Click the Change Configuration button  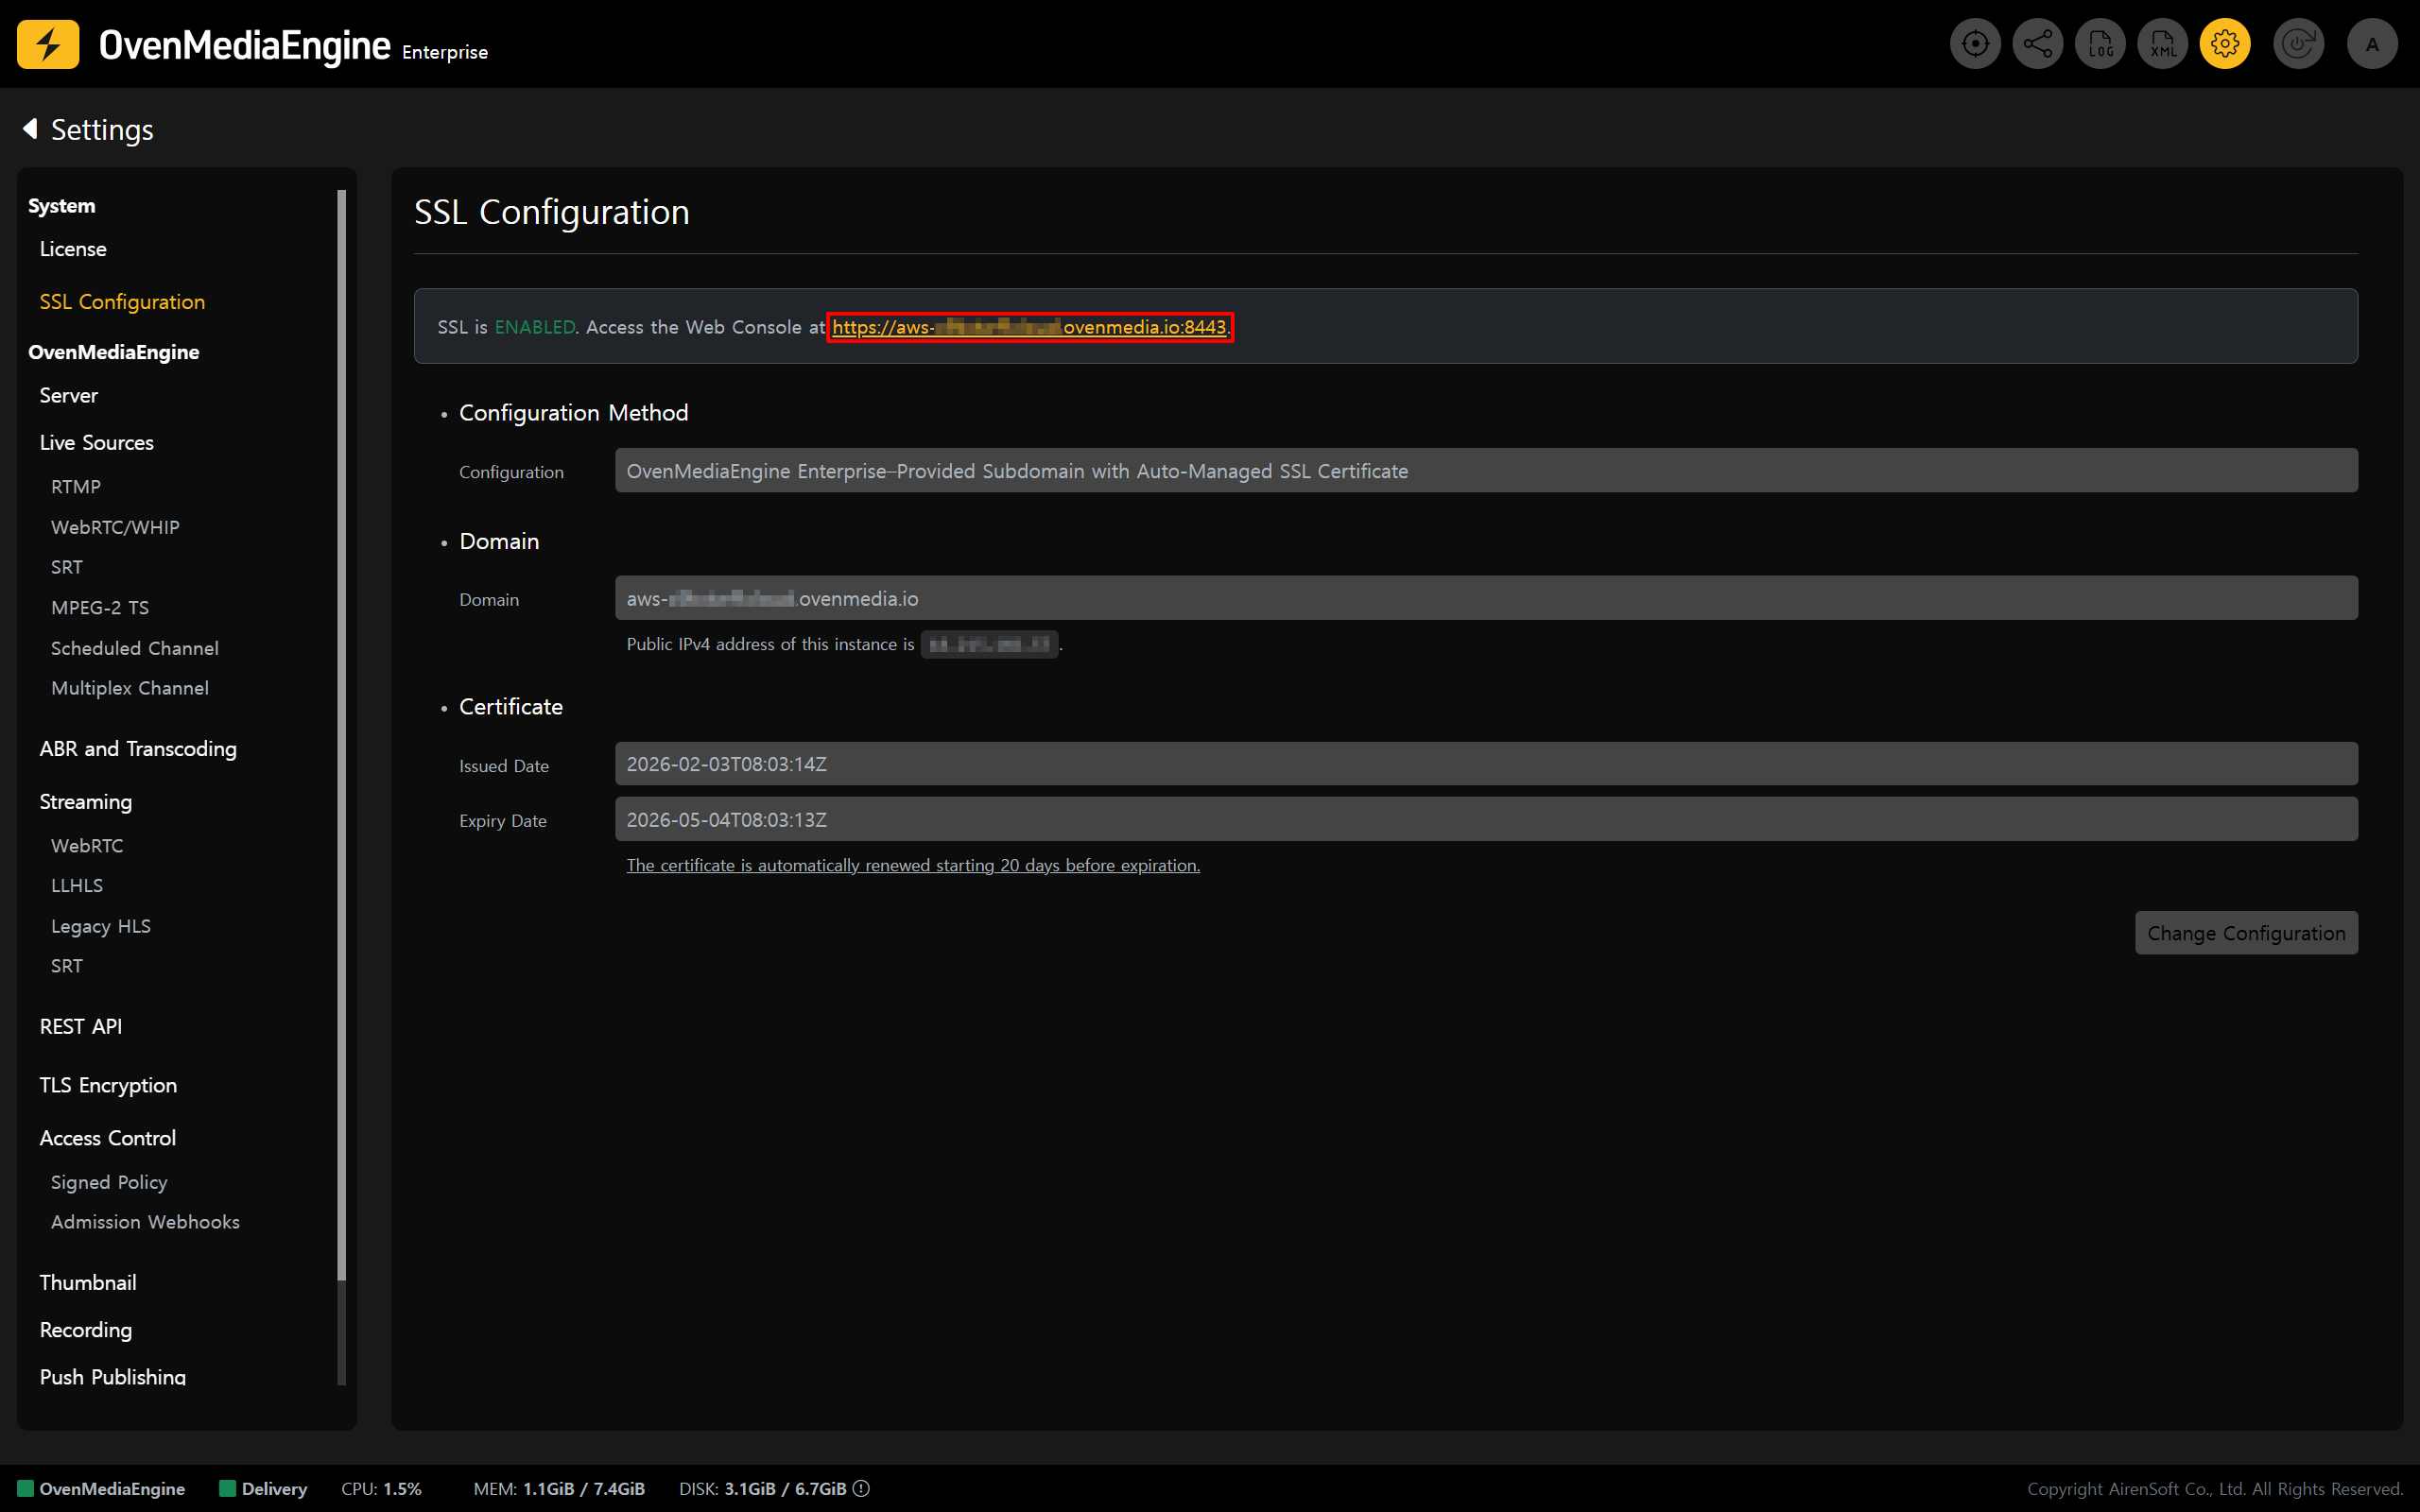click(2246, 933)
